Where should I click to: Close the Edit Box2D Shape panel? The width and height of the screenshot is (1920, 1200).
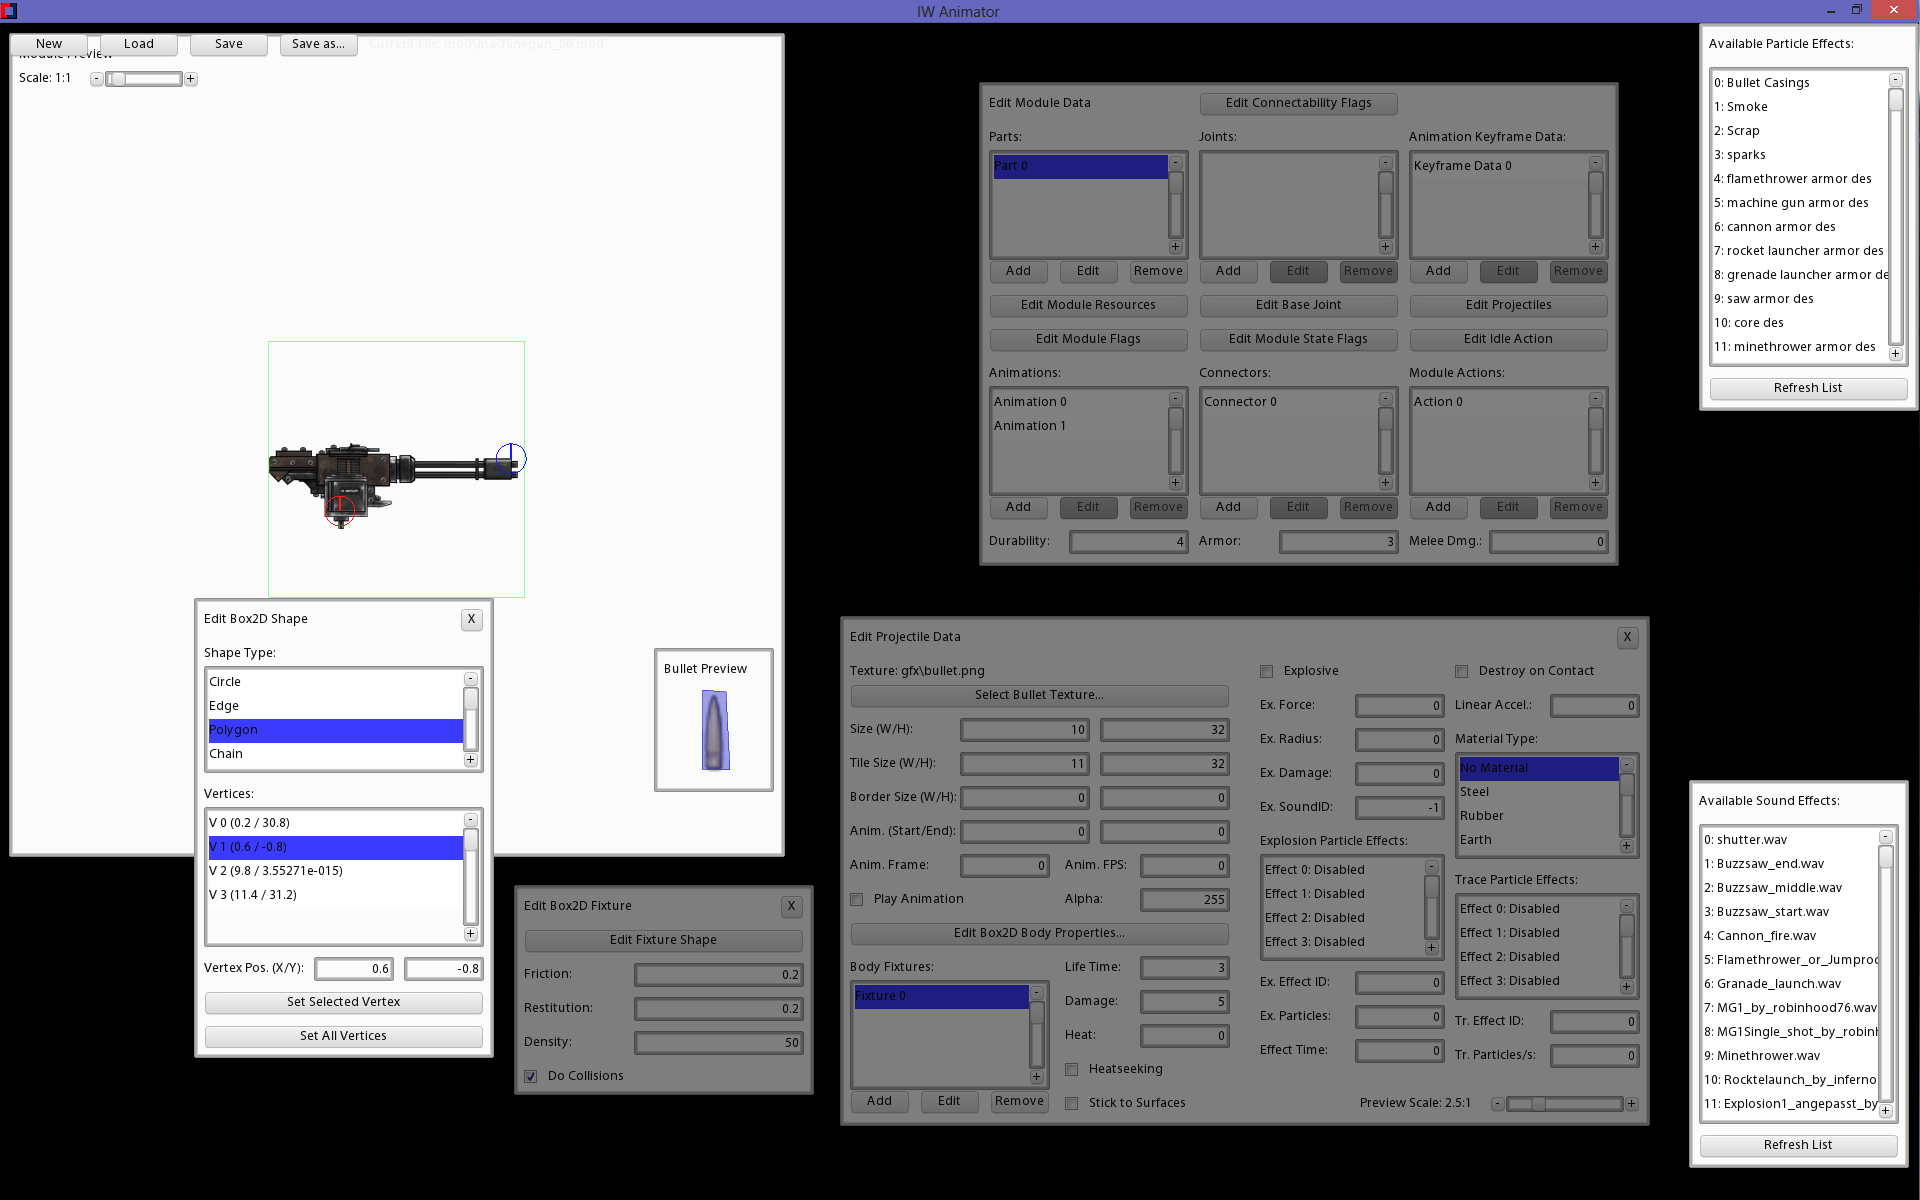click(x=471, y=619)
